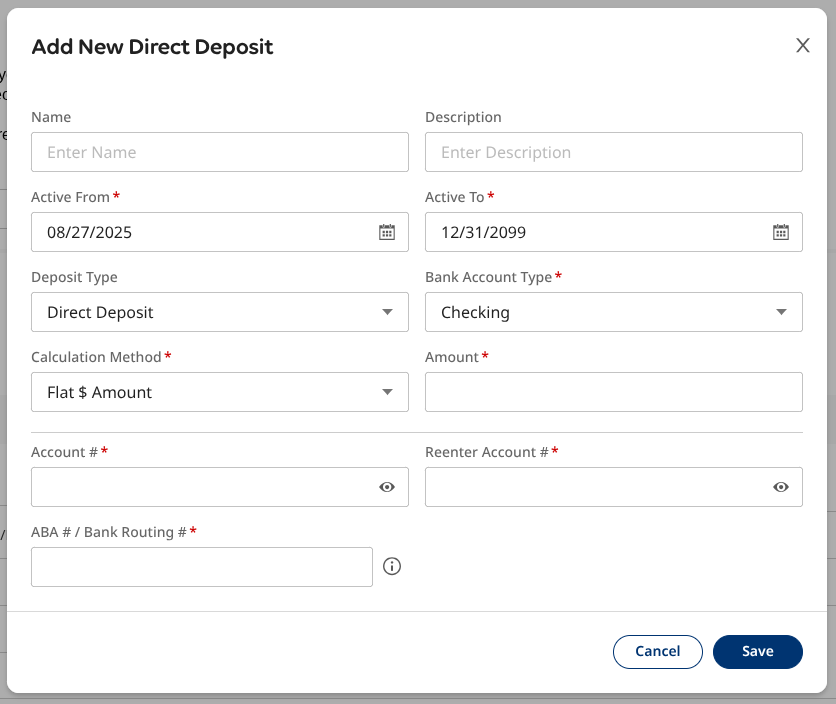Click the Active From date text
This screenshot has height=704, width=836.
click(x=90, y=232)
